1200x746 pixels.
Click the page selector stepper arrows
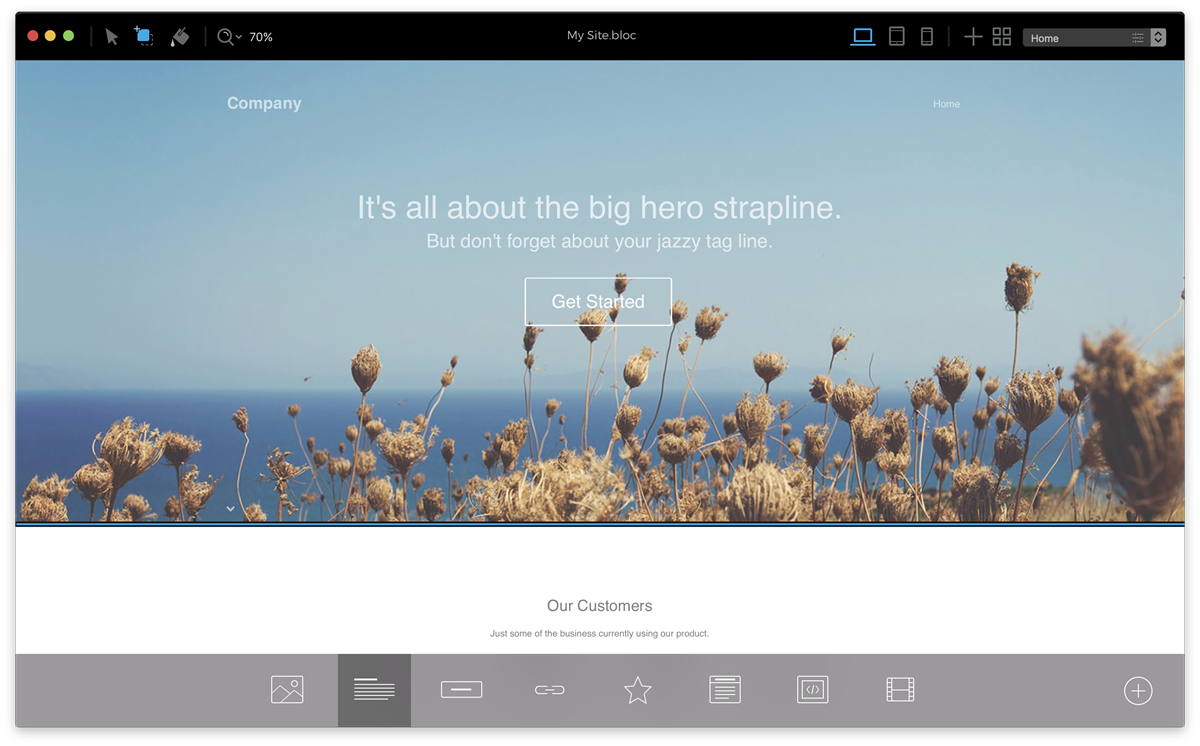tap(1158, 38)
